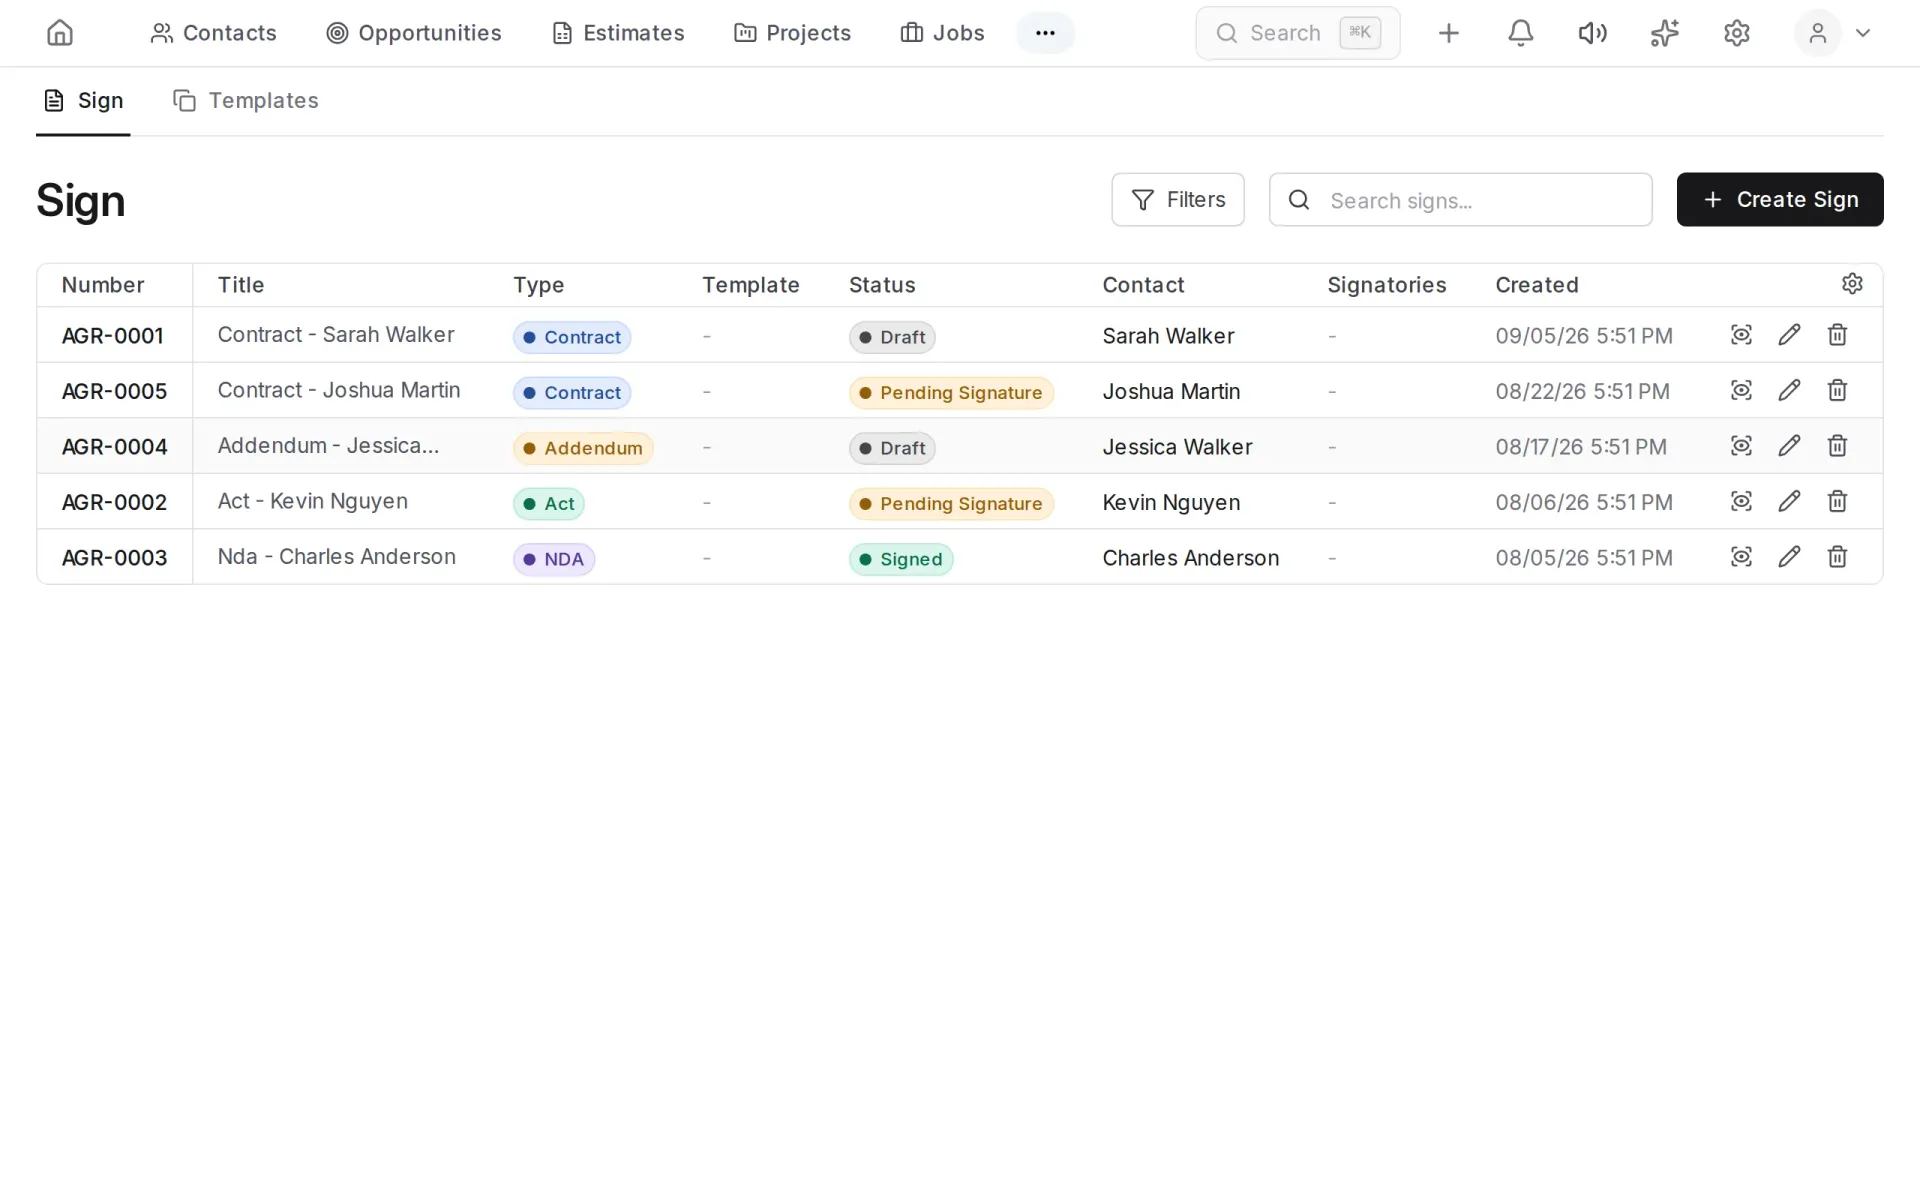Open Contacts in navigation
The height and width of the screenshot is (1200, 1920).
(213, 33)
